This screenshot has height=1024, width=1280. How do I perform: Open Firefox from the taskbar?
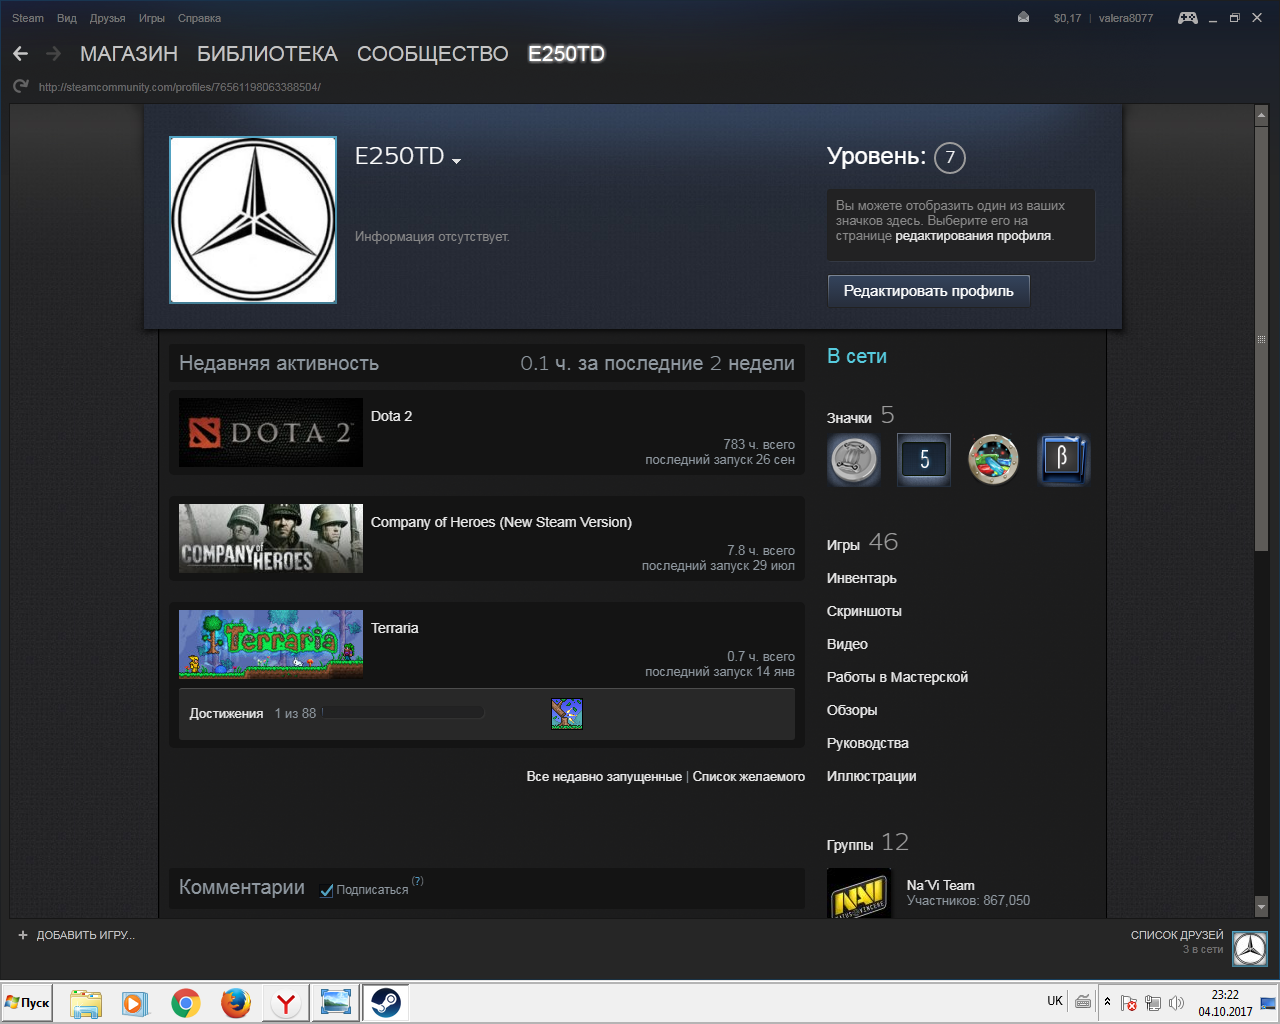[236, 1002]
